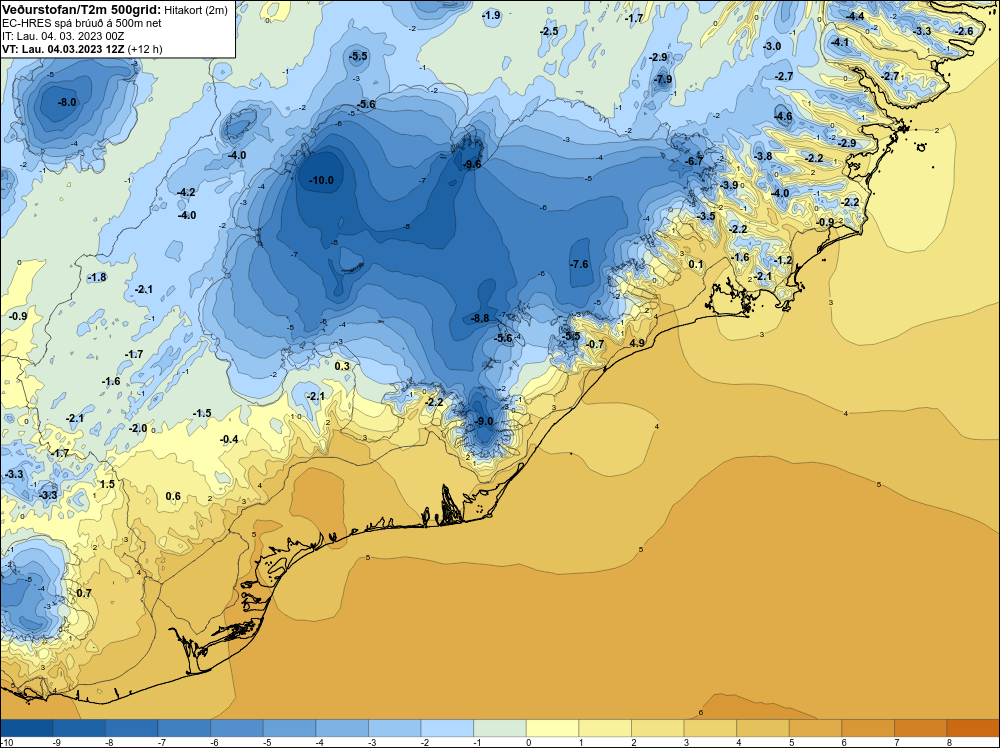Screen dimensions: 1000x748
Task: Click legend color band between 7 and 8
Action: tap(920, 728)
